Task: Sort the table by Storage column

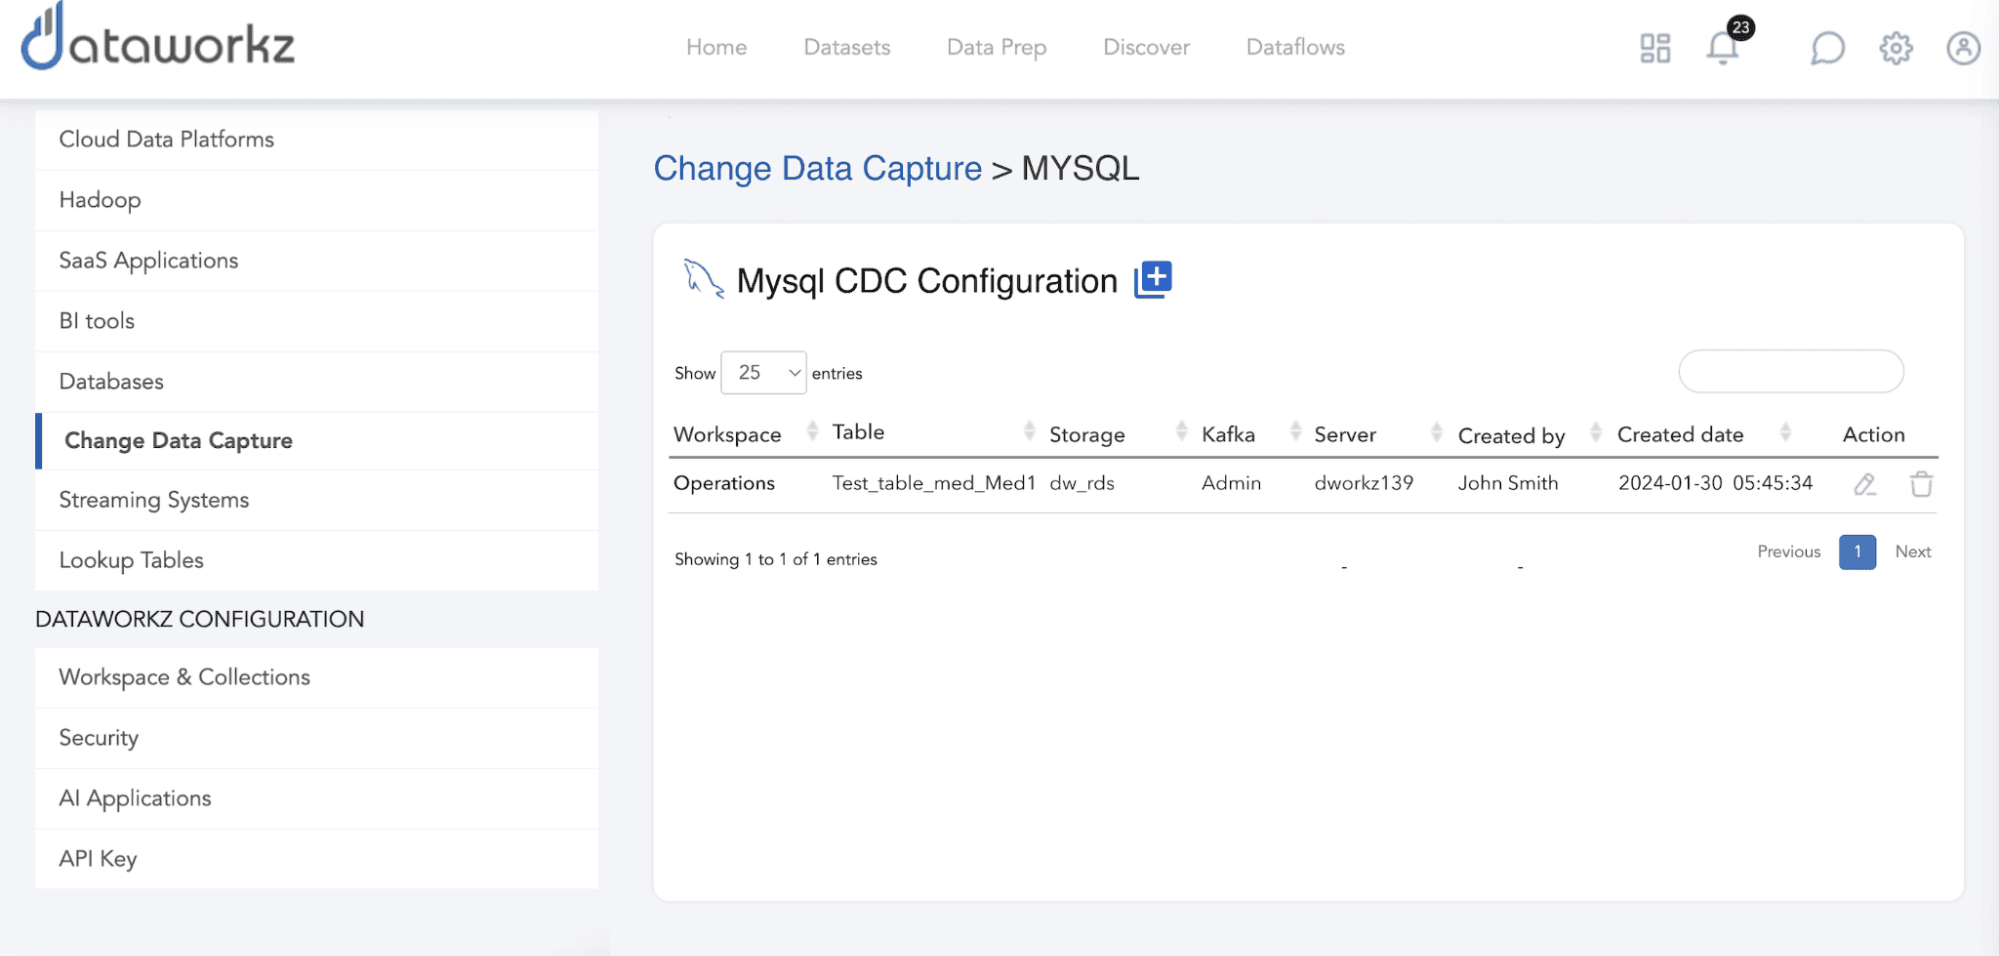Action: point(1087,434)
